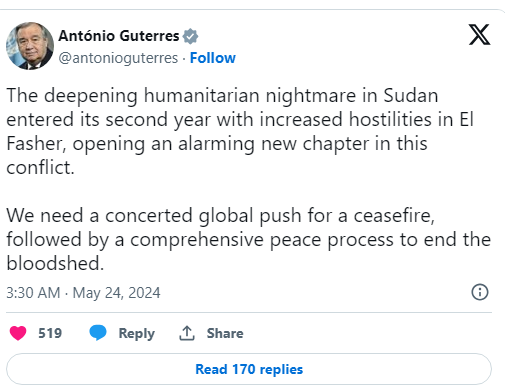Click the word 'Sudan' in tweet
Screen dimensions: 505x390
[x=411, y=96]
